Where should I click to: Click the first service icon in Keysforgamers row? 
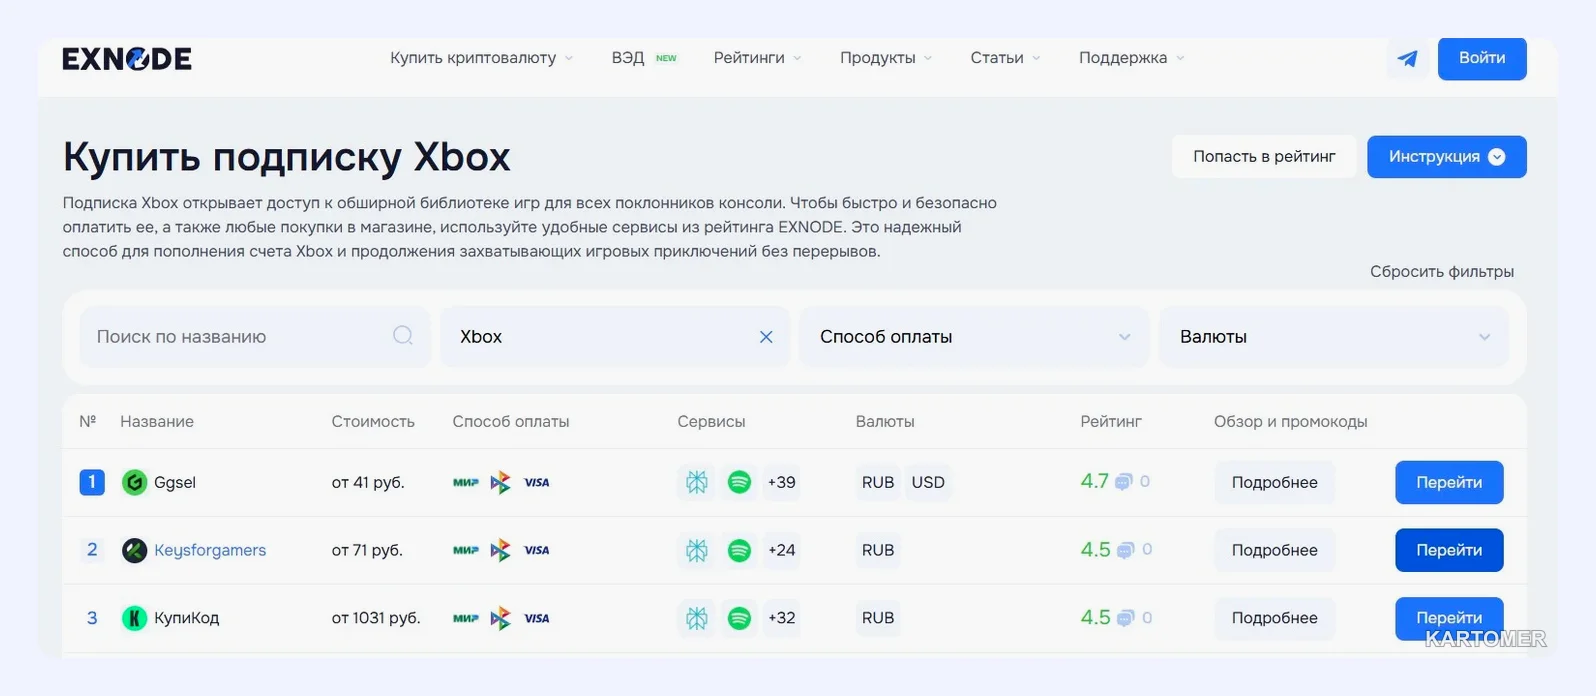click(697, 550)
